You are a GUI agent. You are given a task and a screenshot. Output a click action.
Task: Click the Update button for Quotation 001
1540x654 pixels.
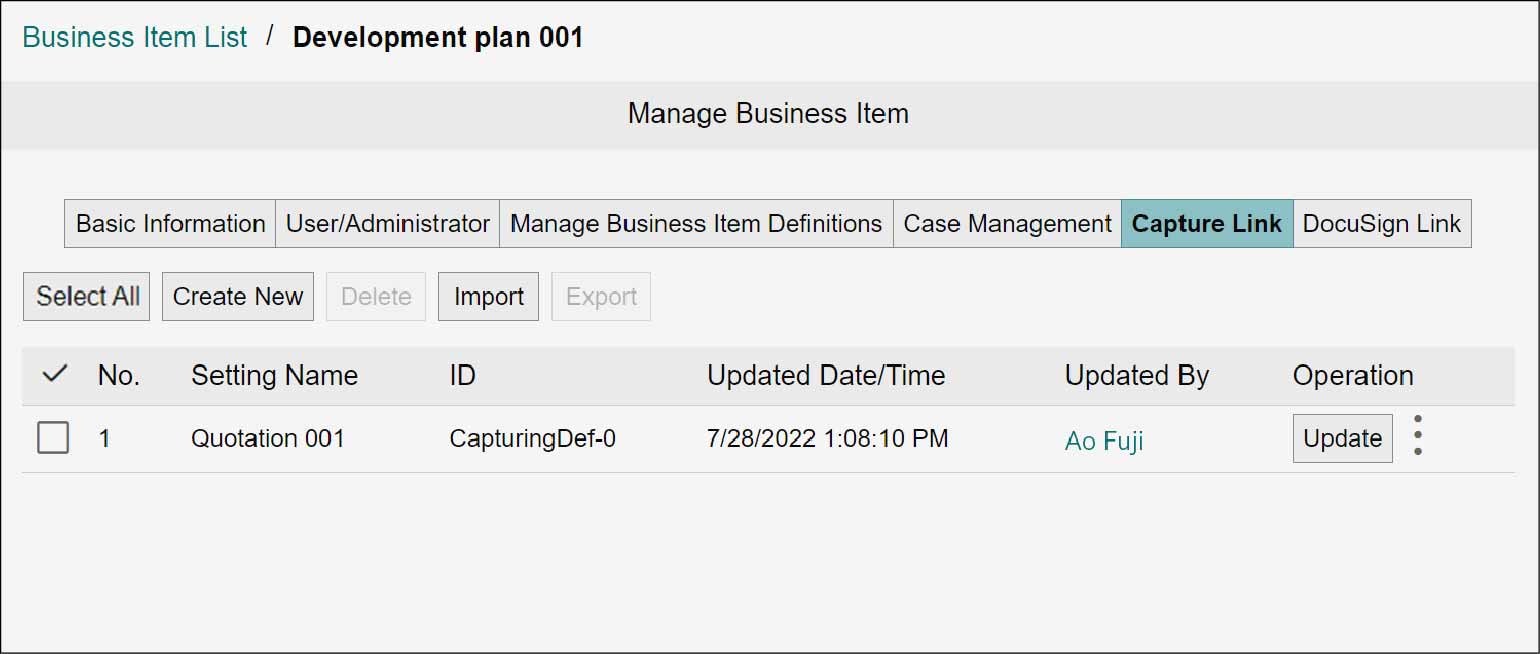click(x=1343, y=438)
